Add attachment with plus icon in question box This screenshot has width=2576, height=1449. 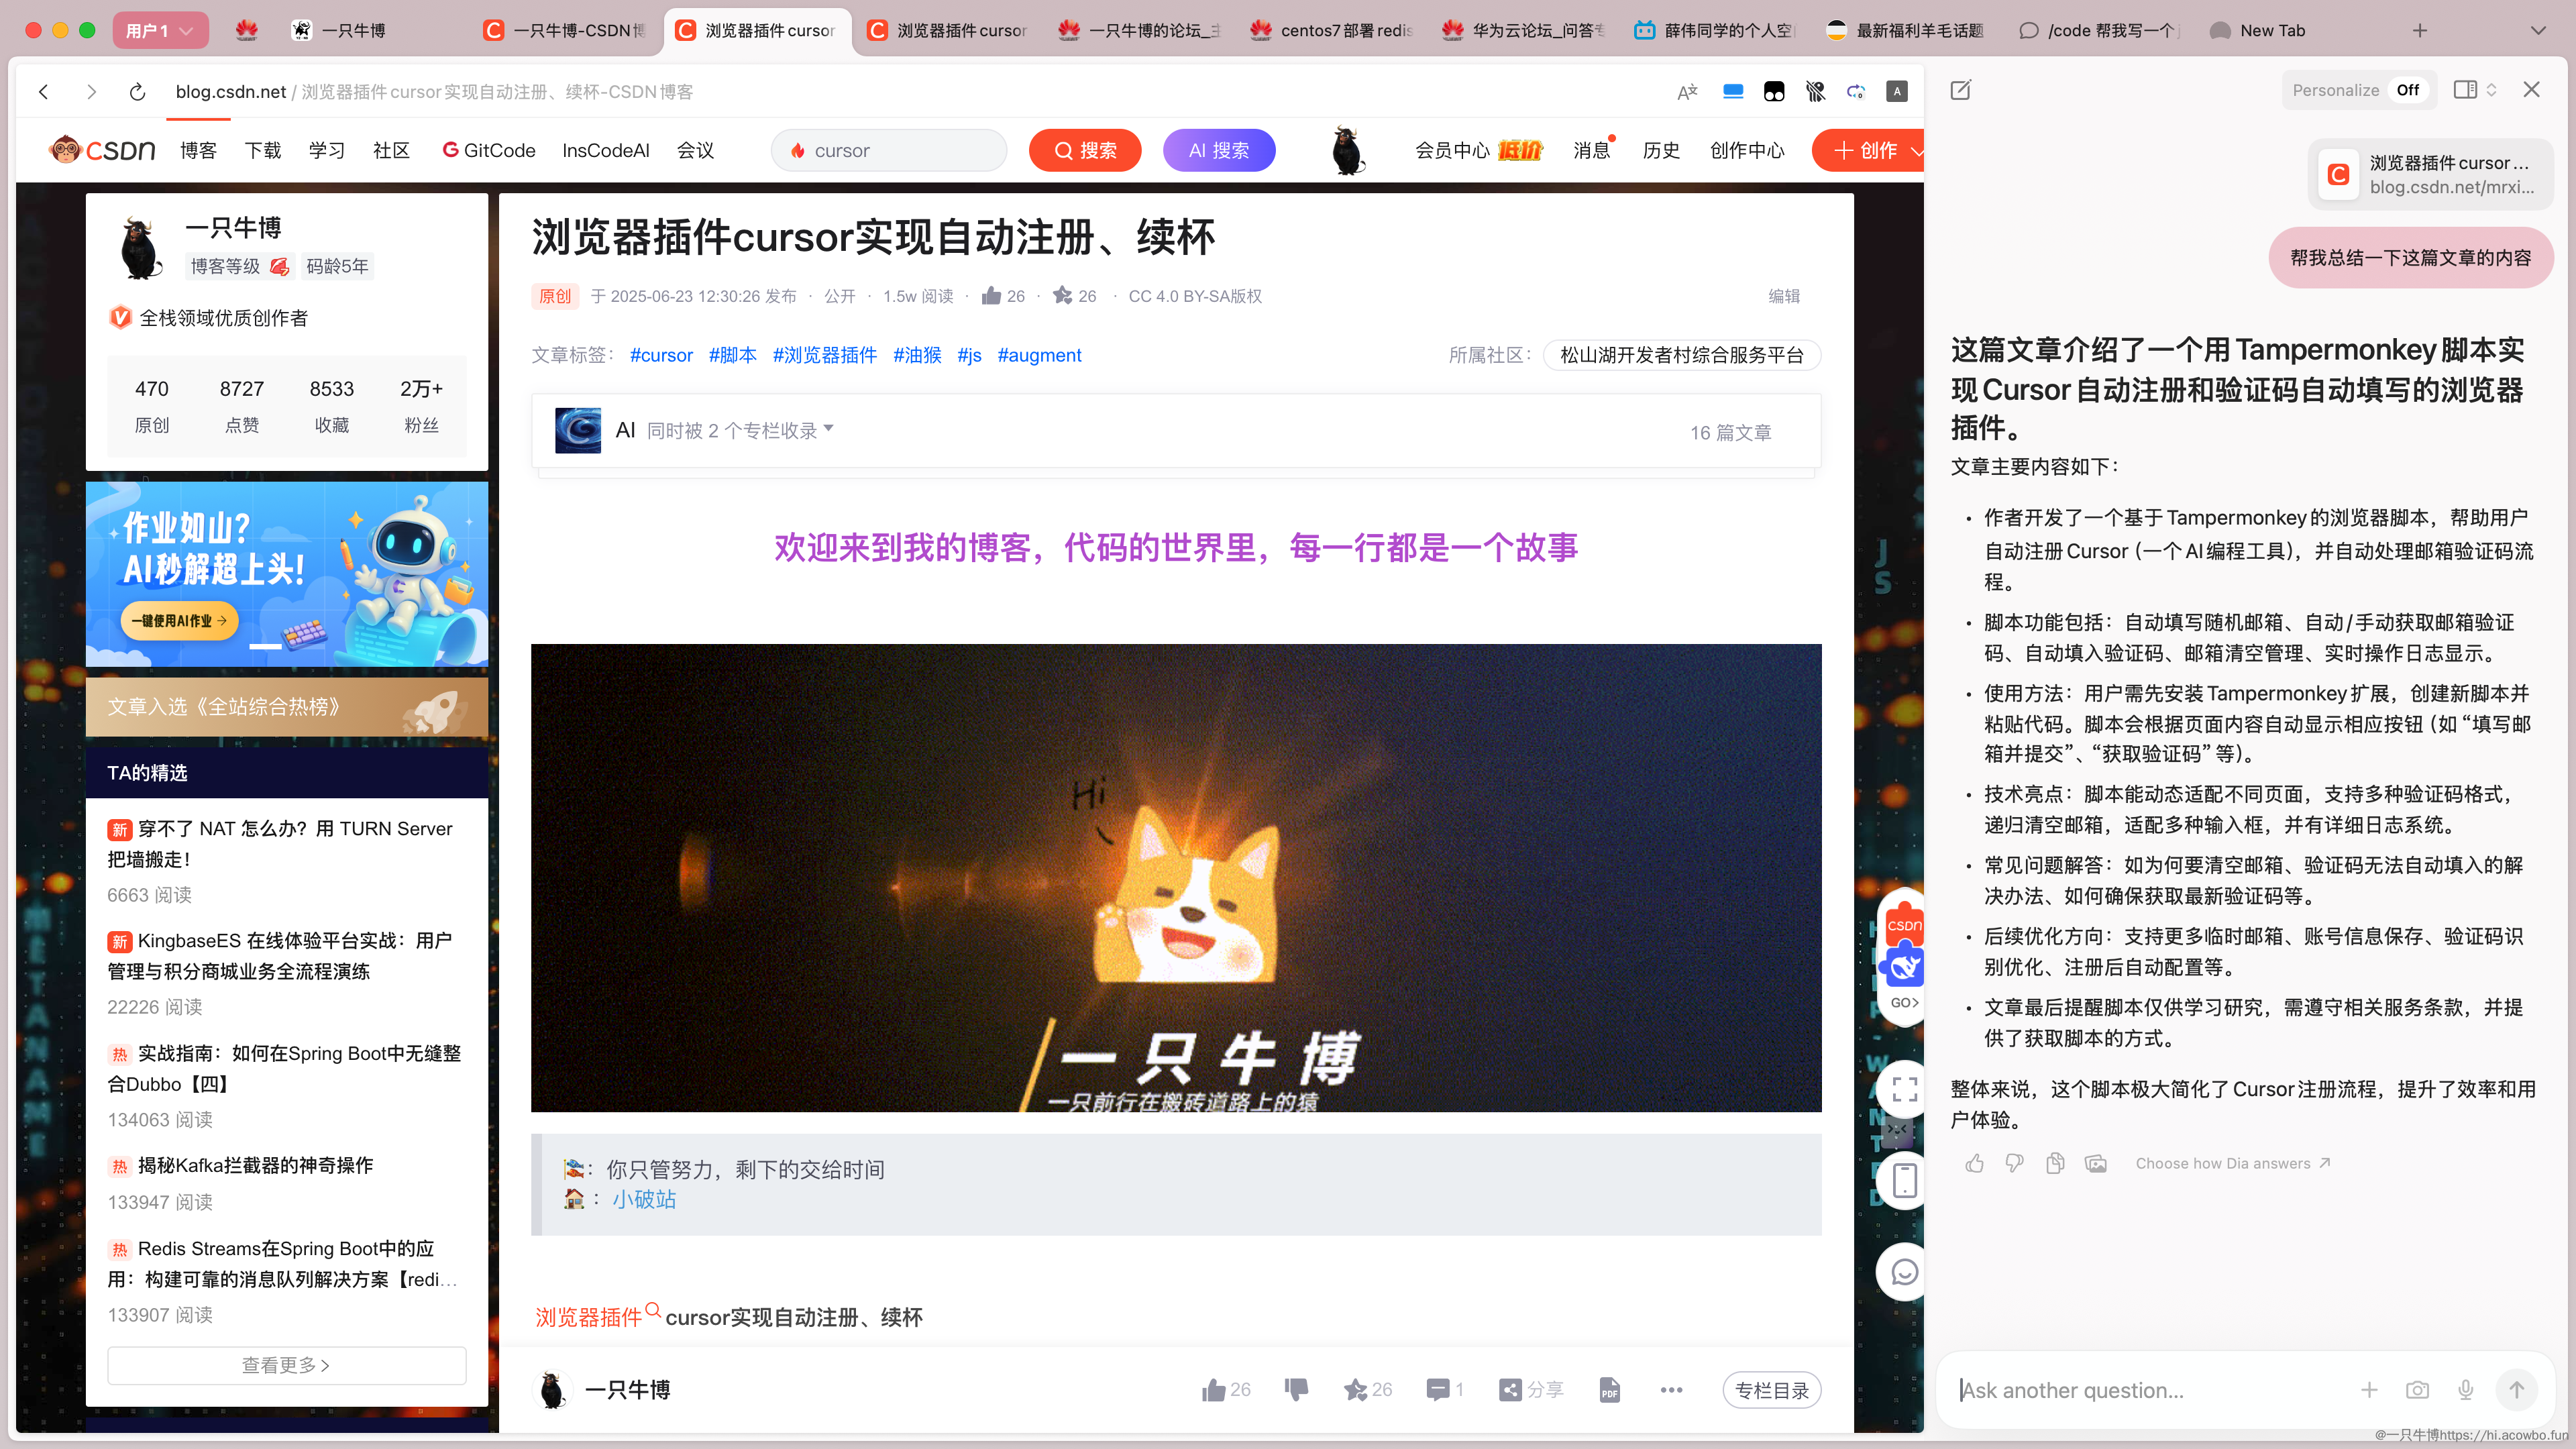point(2369,1390)
